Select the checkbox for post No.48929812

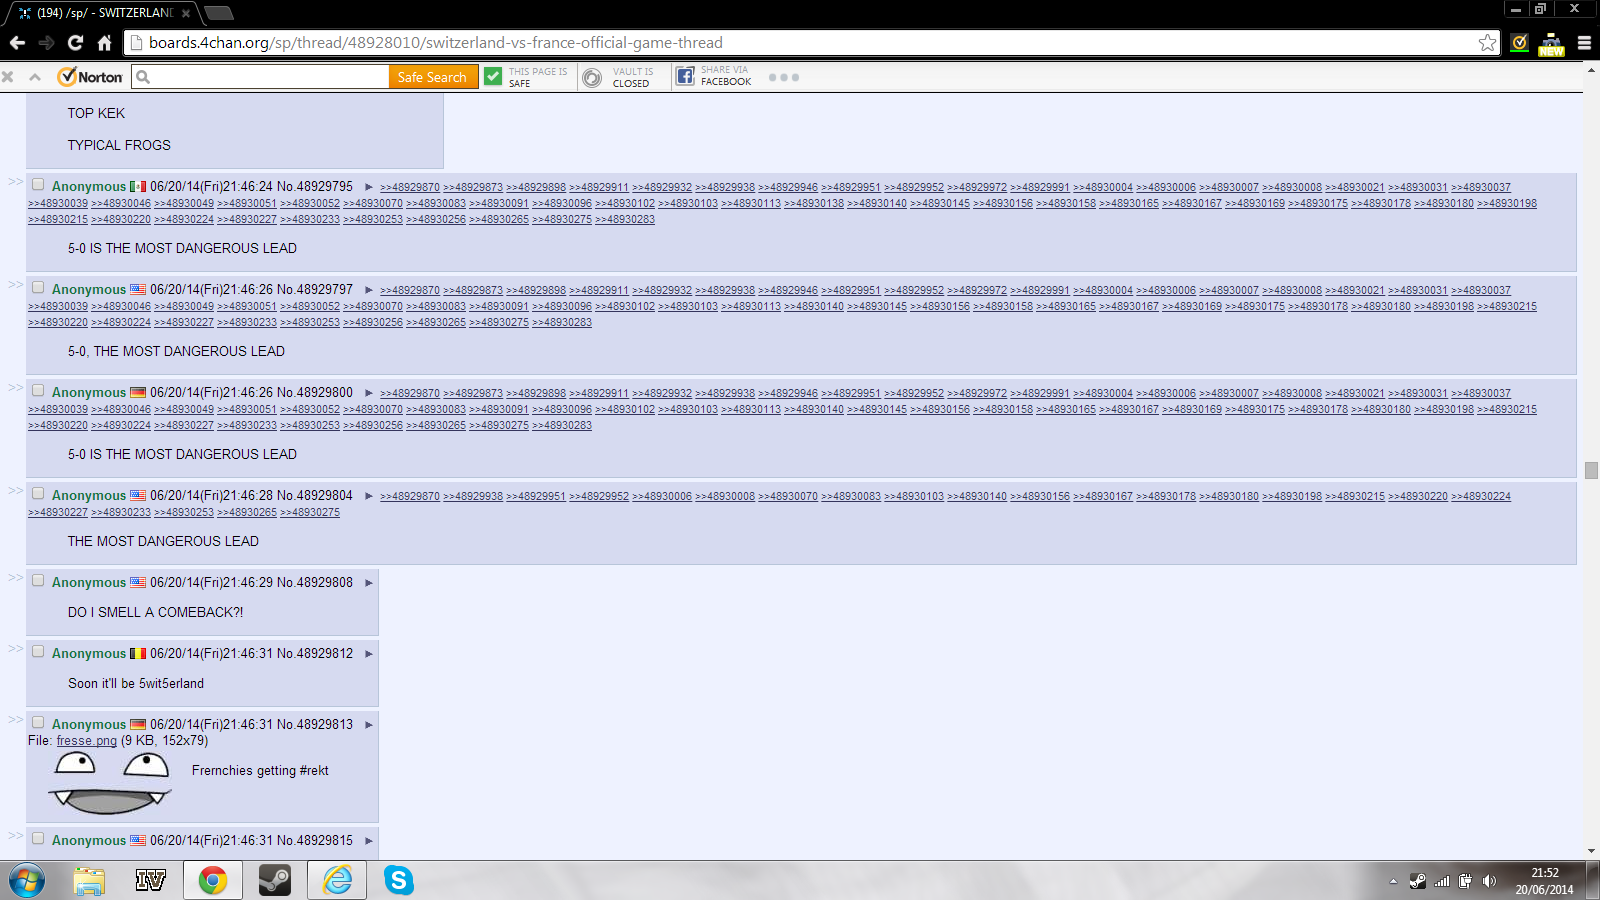pyautogui.click(x=38, y=652)
